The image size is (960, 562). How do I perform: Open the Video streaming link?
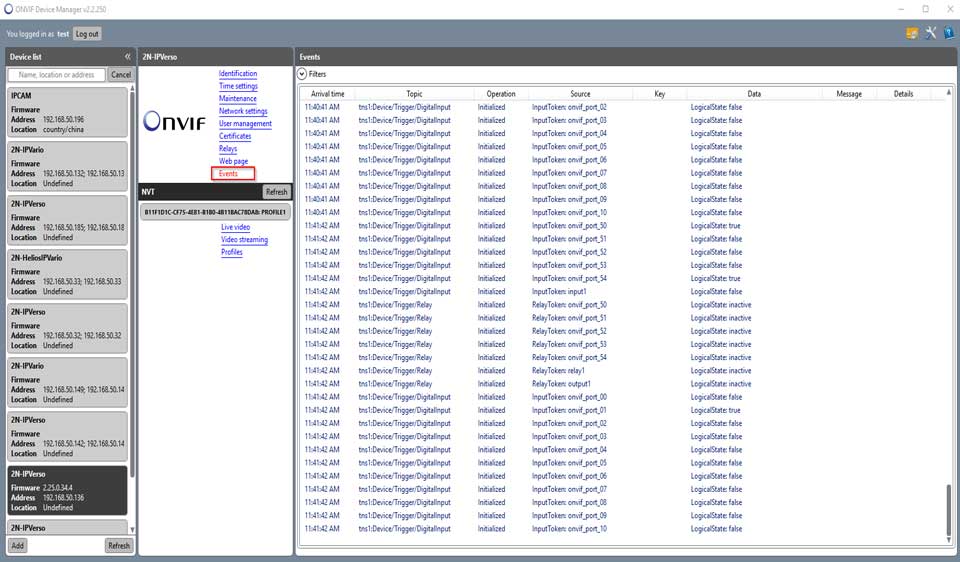click(244, 240)
